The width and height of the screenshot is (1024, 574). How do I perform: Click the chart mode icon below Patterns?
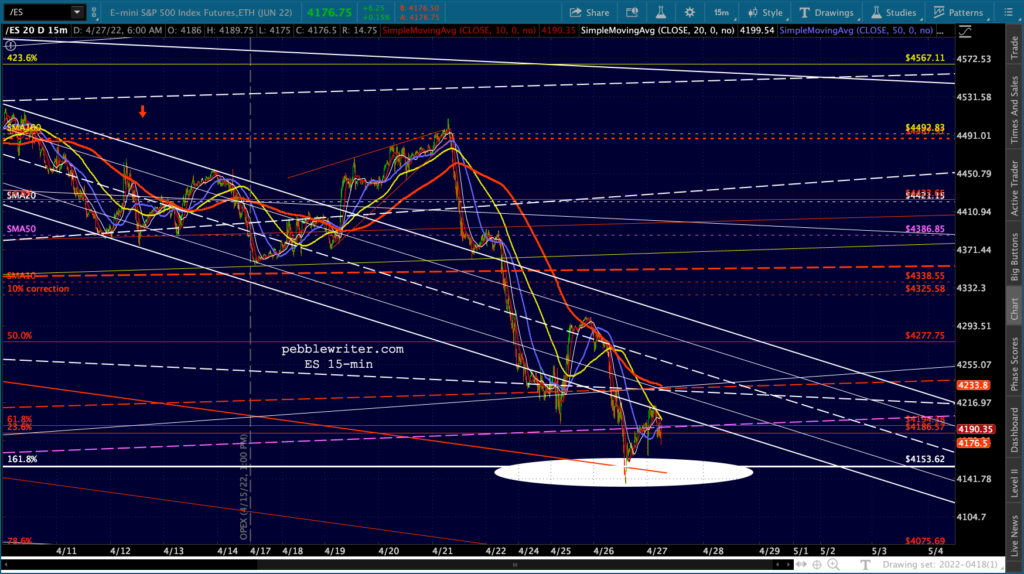click(x=965, y=31)
